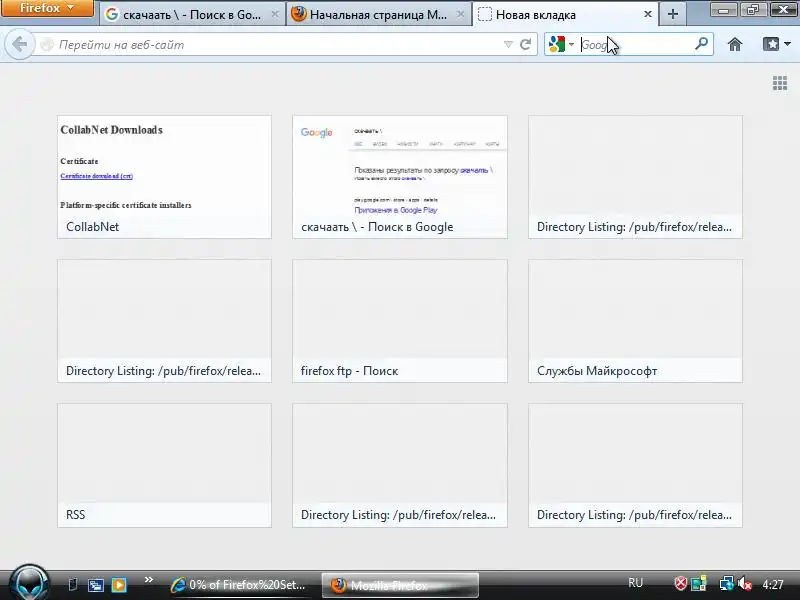Open the 'скачаать \ - Поиск в Google' tile

(400, 177)
